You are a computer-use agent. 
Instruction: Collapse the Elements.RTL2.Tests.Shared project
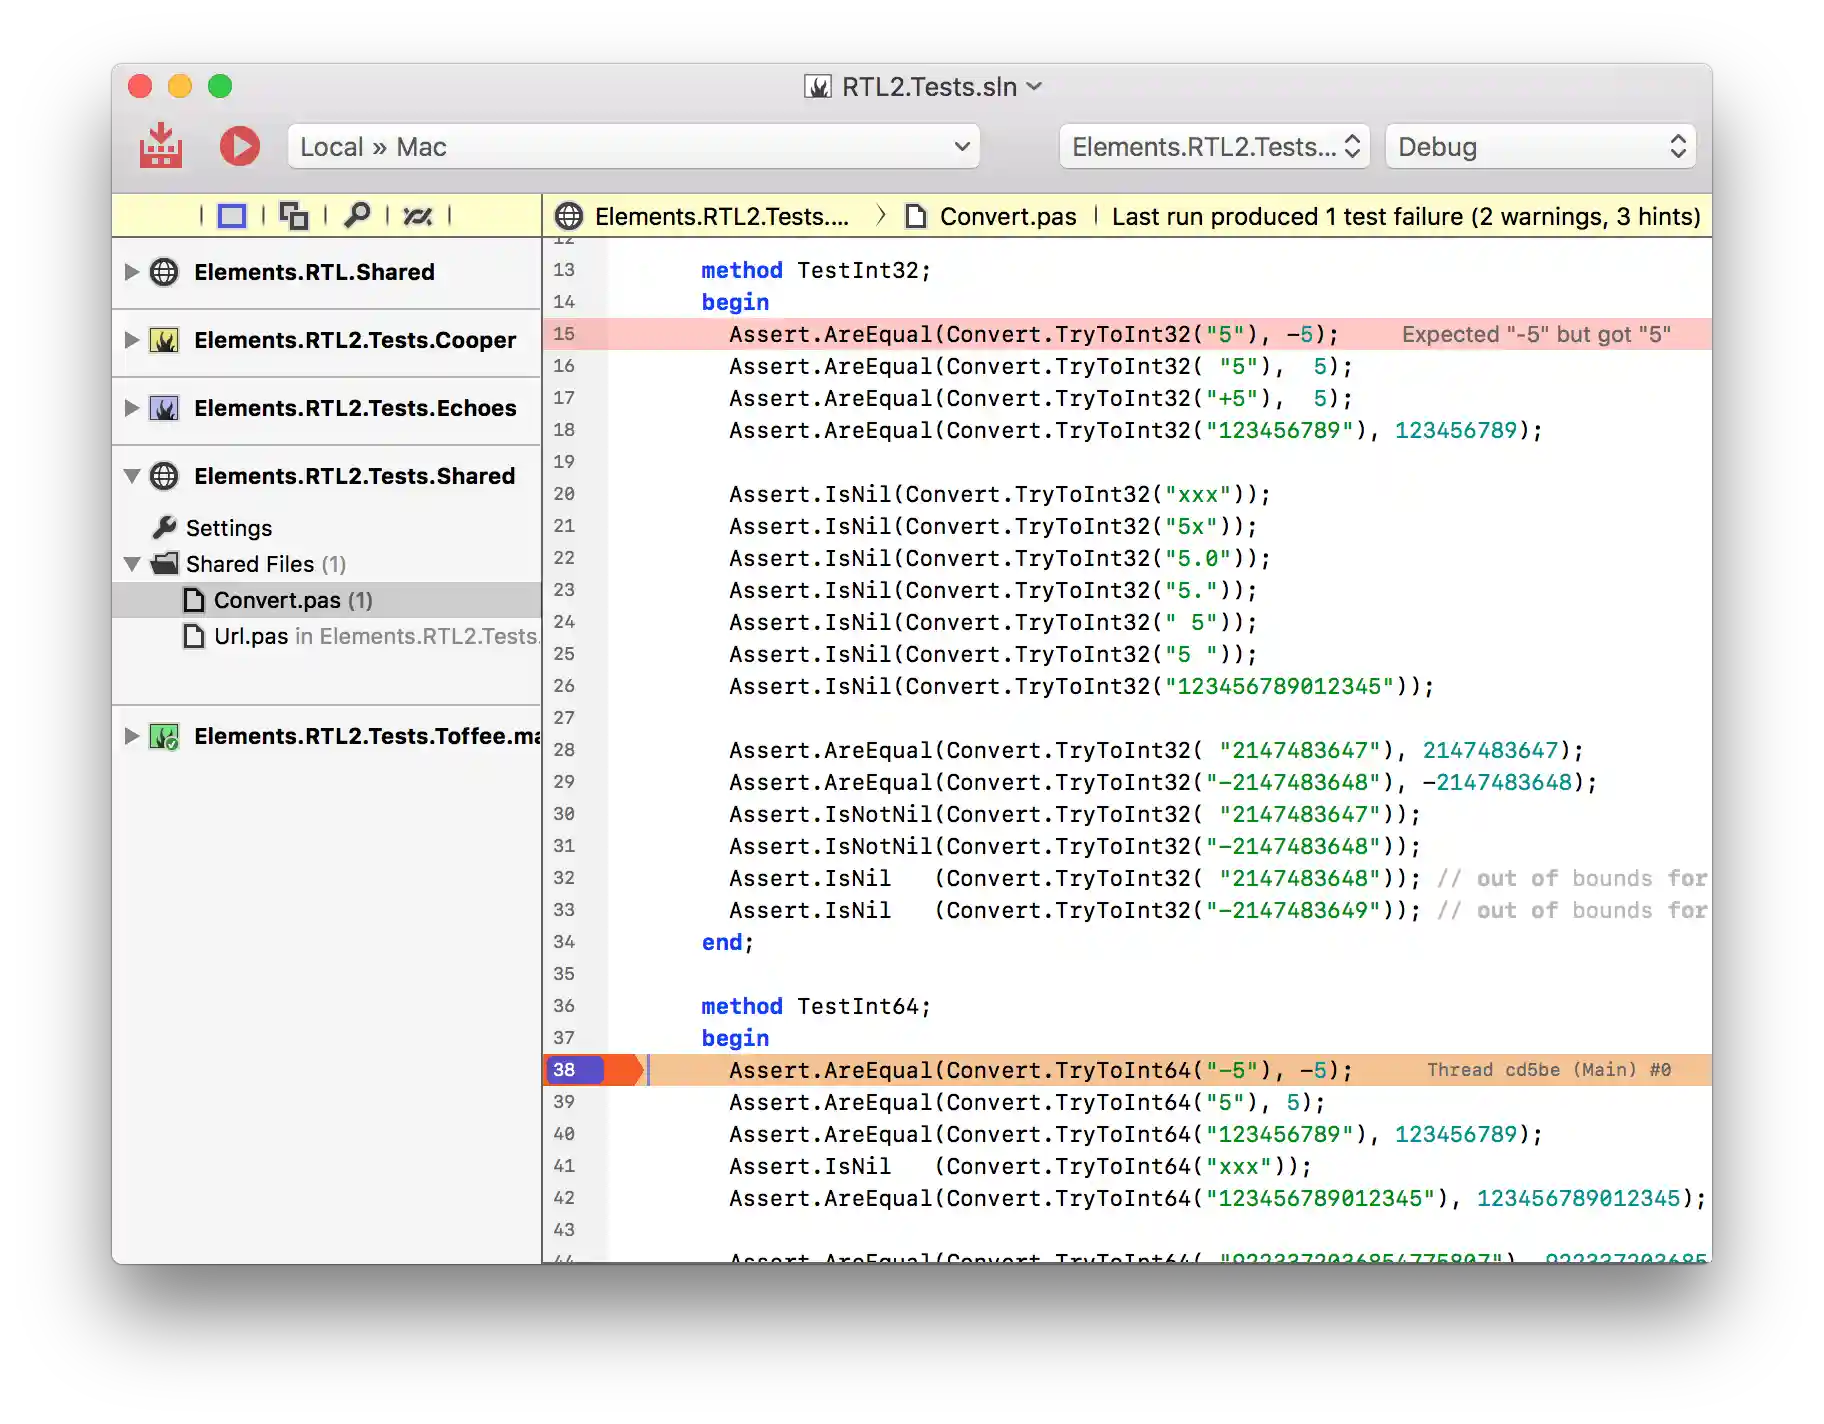(x=131, y=476)
